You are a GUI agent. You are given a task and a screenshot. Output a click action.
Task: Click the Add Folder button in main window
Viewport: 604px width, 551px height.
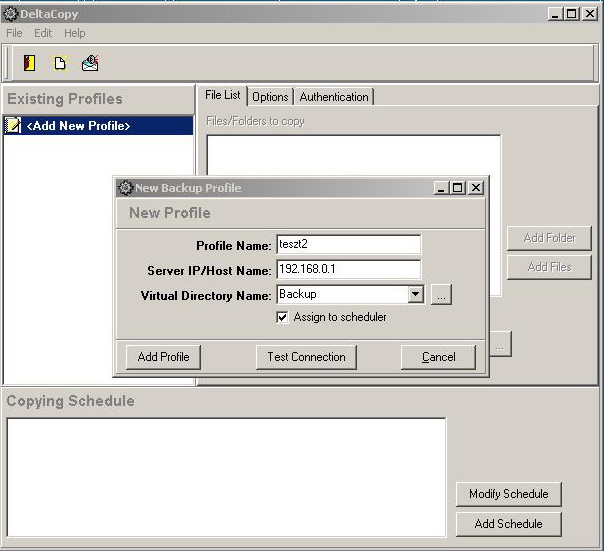[549, 238]
